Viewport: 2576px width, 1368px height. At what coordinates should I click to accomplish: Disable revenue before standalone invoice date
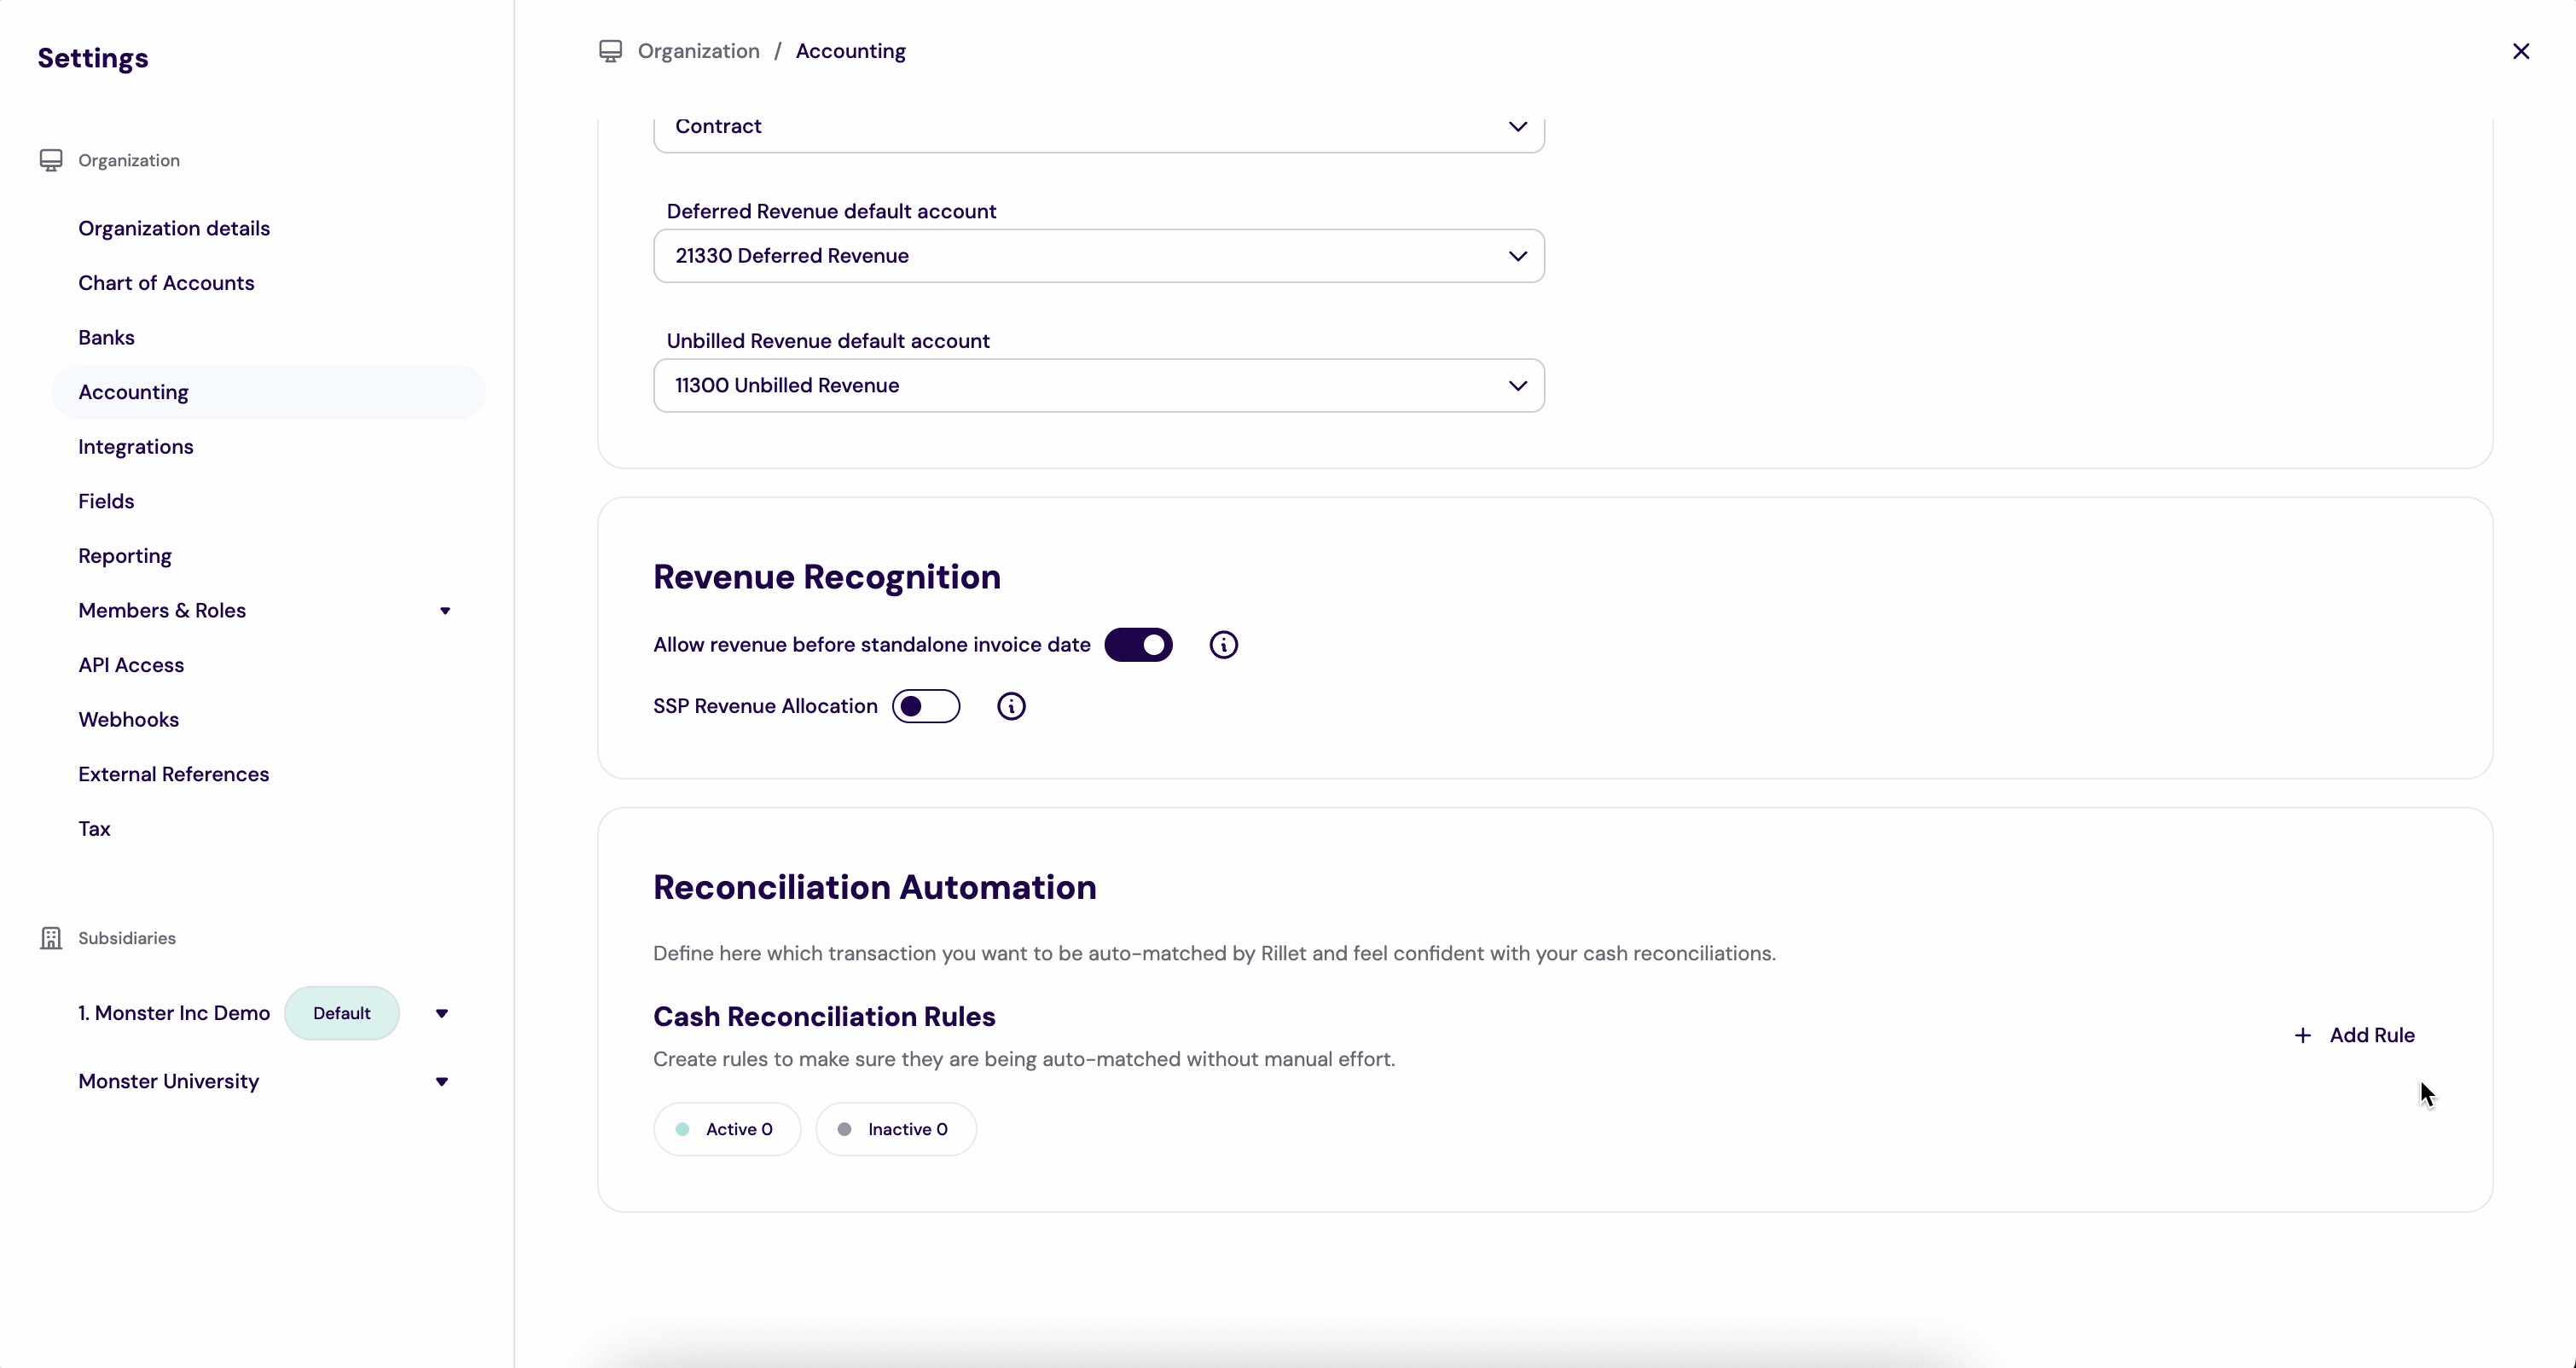pos(1138,645)
